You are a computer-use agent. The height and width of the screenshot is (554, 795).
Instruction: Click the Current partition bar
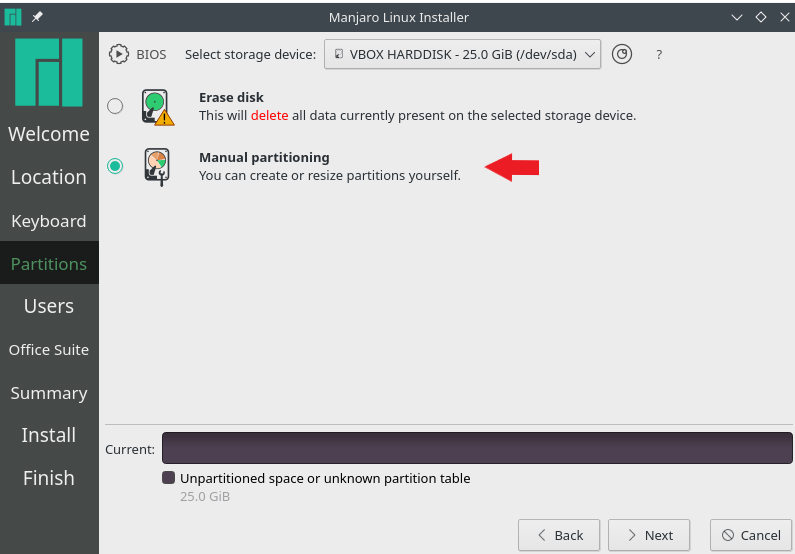coord(477,448)
